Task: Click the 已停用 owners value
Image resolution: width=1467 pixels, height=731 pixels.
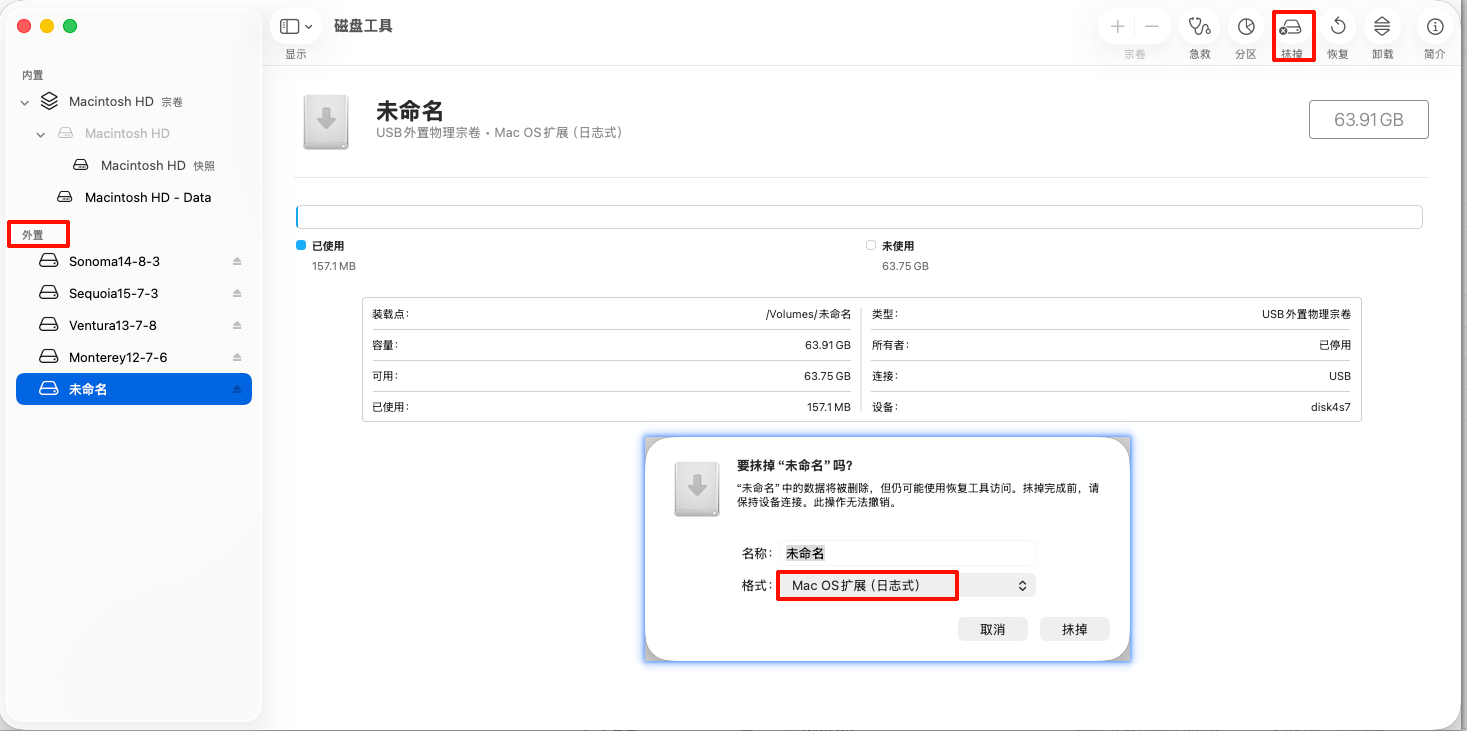Action: click(1335, 345)
